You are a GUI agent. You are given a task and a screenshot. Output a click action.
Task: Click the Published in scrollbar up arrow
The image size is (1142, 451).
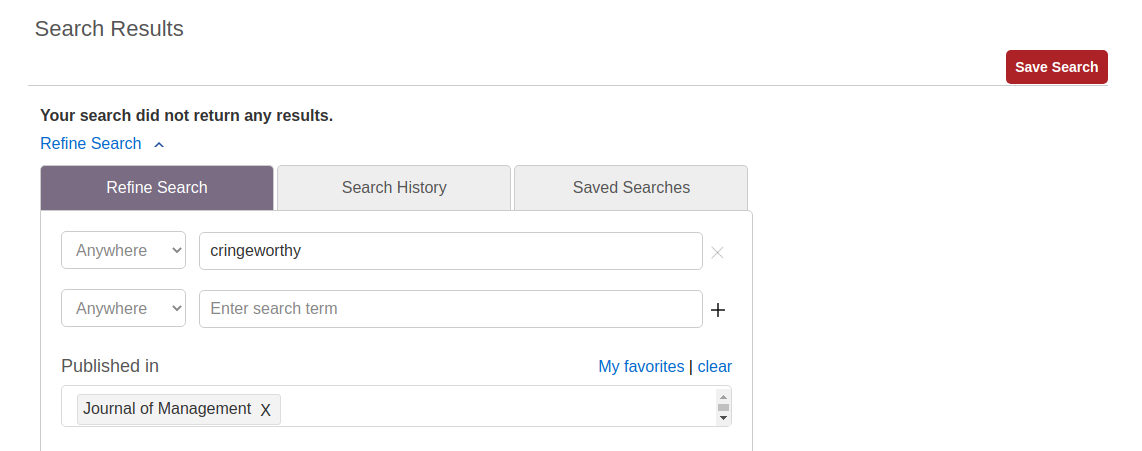coord(723,397)
